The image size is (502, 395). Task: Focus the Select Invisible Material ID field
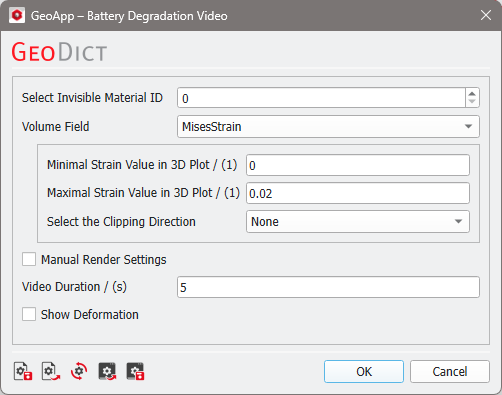pos(321,98)
